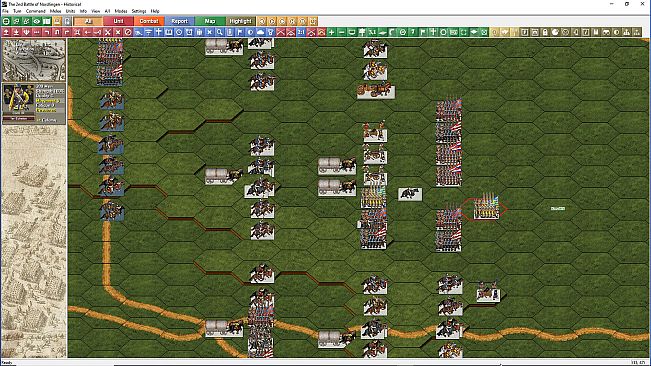This screenshot has width=651, height=366.
Task: Zoom out with the green minus icon
Action: click(342, 32)
